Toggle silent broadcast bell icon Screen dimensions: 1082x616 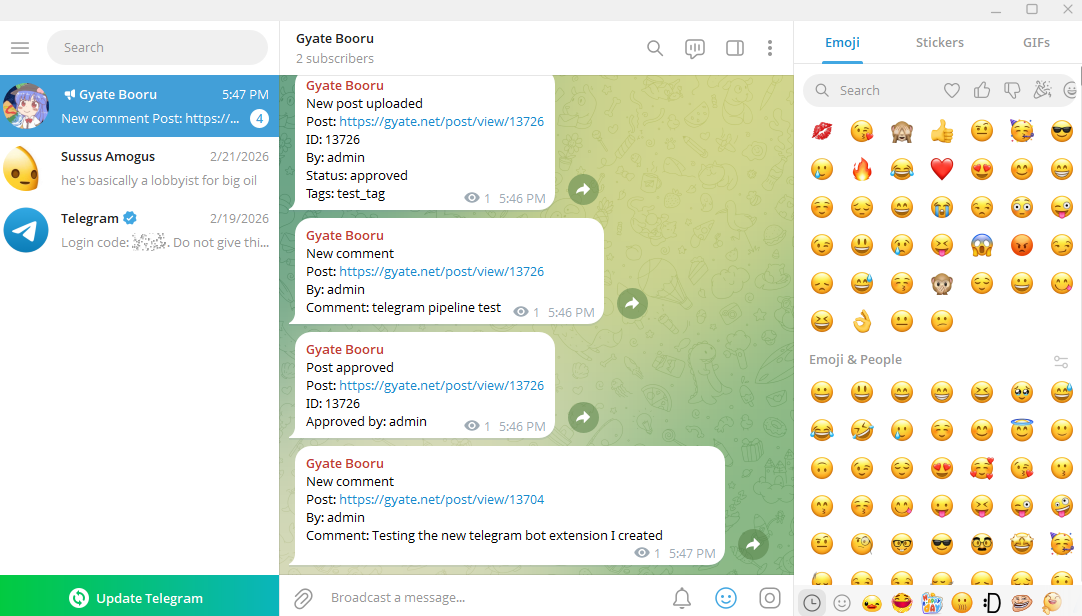682,598
